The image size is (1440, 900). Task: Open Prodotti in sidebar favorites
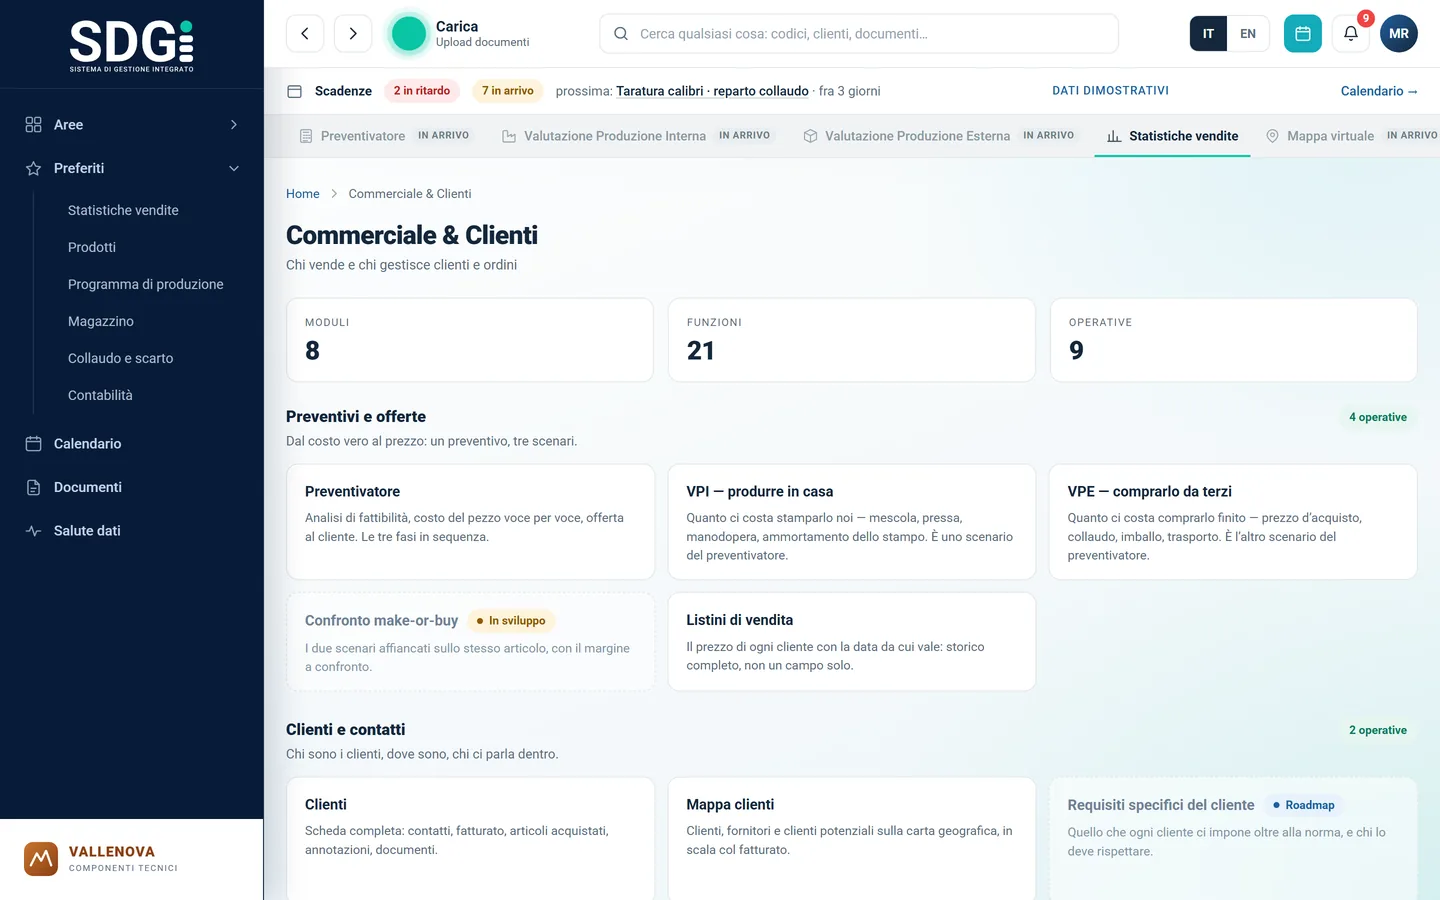[x=92, y=248]
